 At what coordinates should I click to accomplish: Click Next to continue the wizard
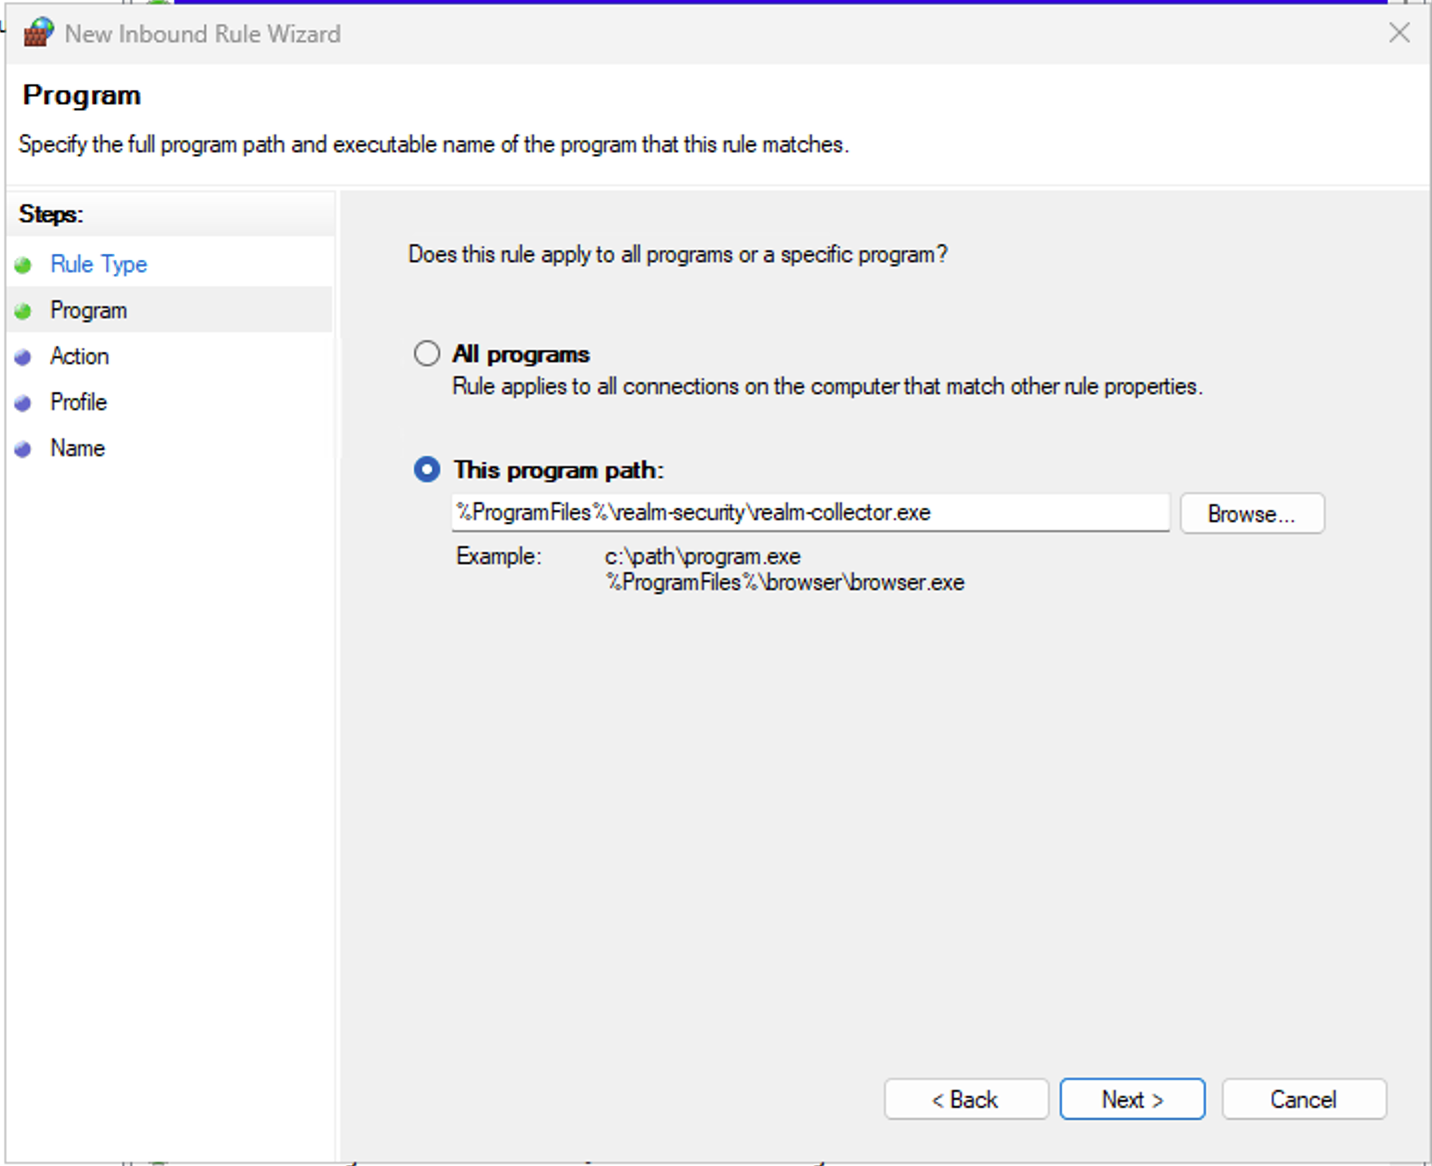click(x=1131, y=1099)
